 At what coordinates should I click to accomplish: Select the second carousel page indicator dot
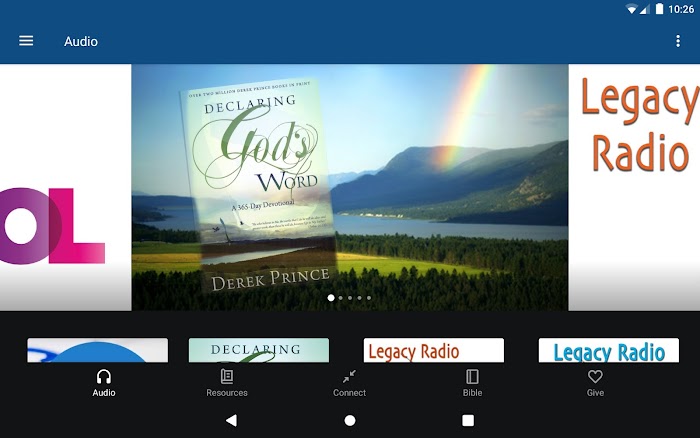coord(341,298)
